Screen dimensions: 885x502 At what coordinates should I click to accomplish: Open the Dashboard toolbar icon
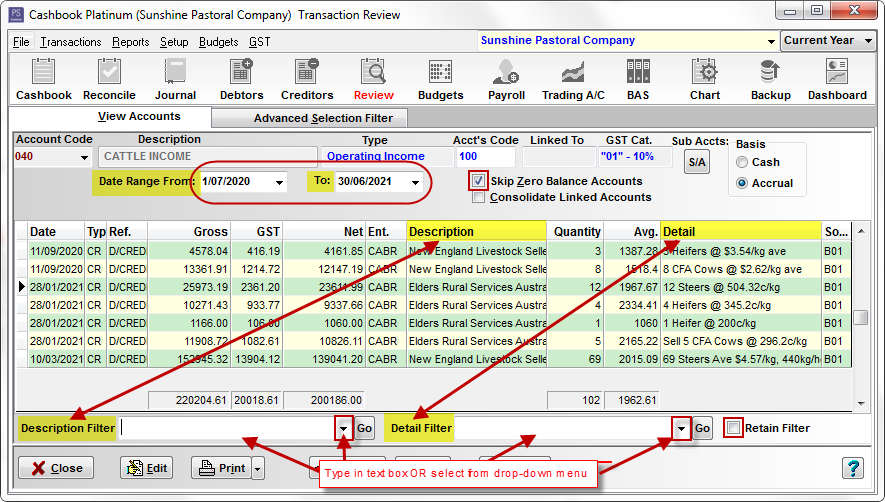click(837, 80)
